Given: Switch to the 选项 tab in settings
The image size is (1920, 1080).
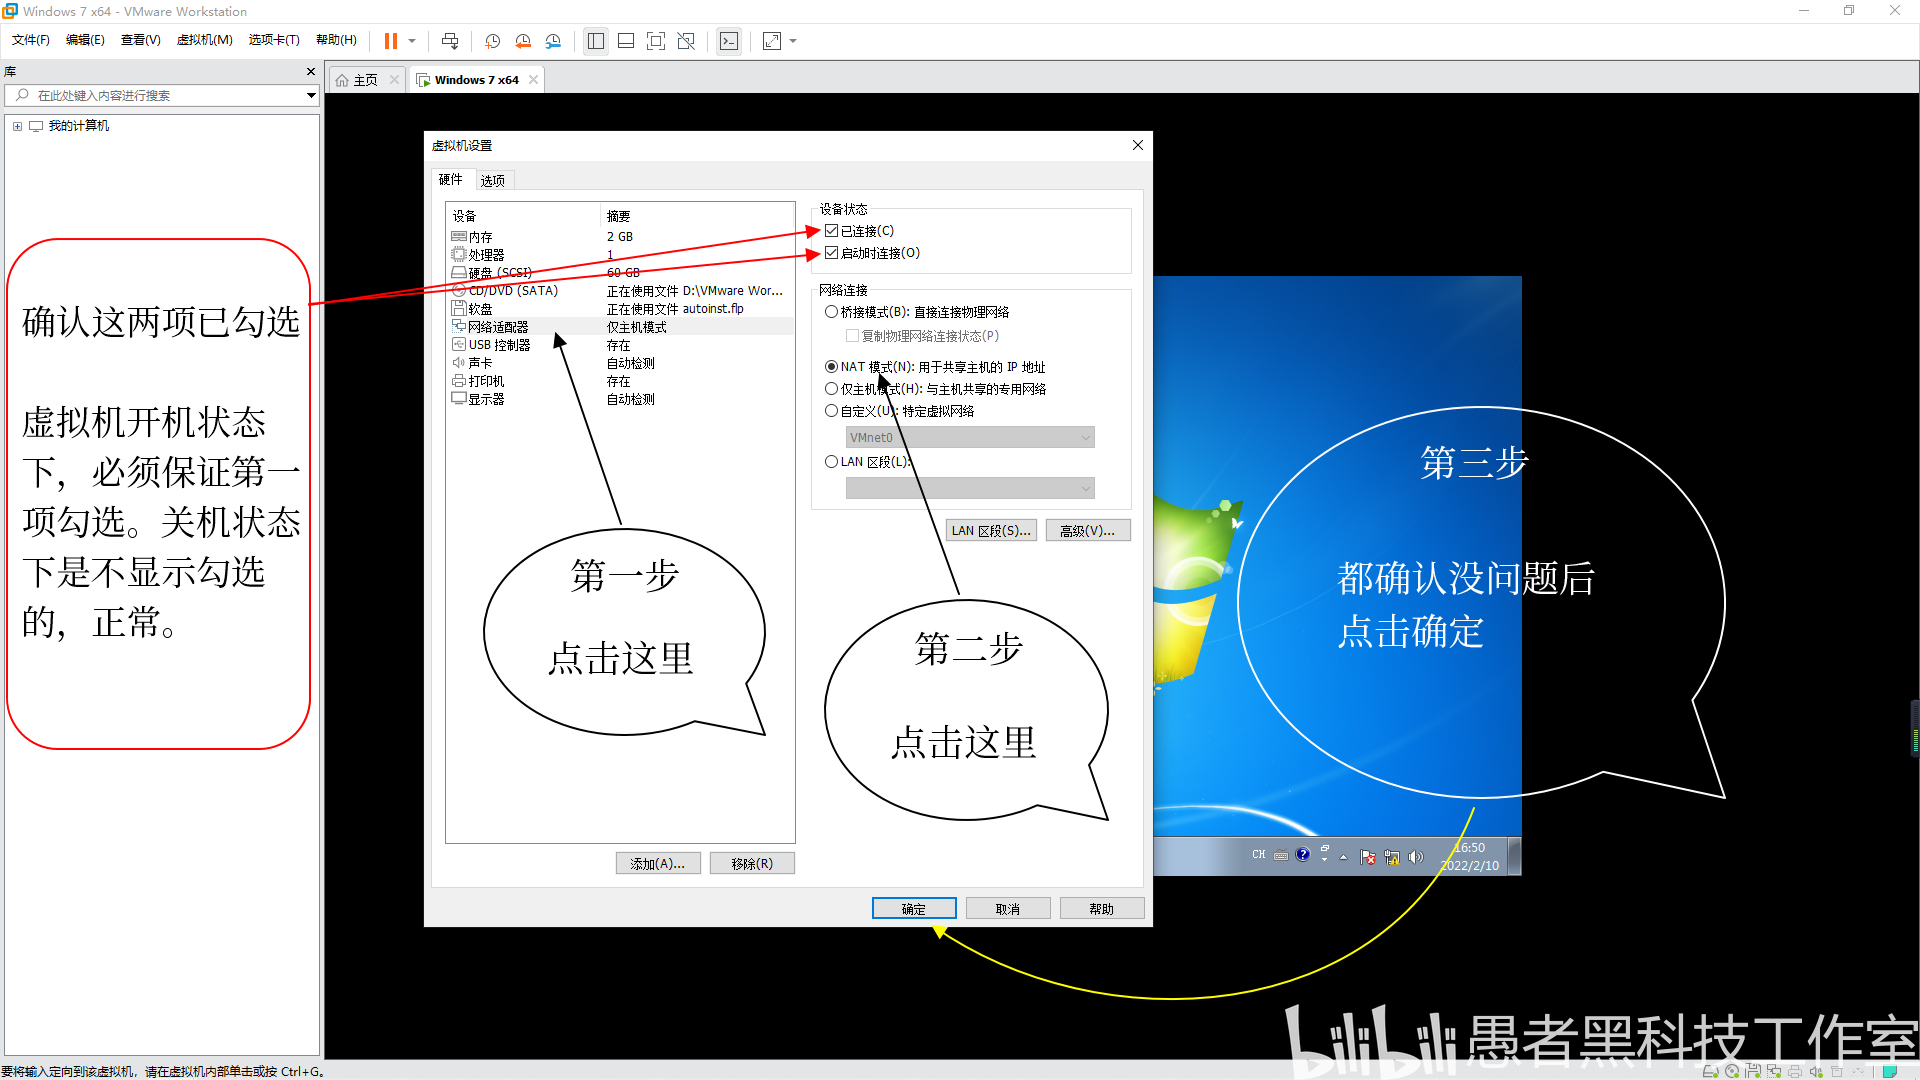Looking at the screenshot, I should (x=492, y=181).
